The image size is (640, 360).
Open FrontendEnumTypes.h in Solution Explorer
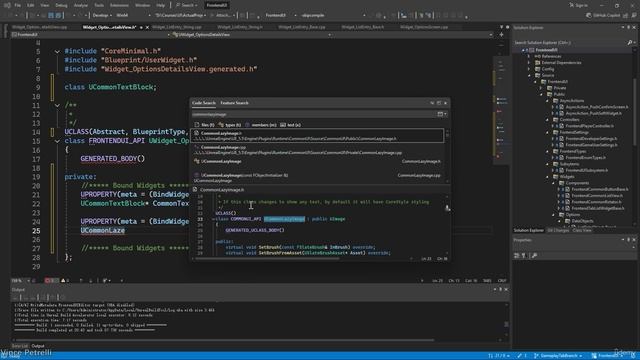586,158
